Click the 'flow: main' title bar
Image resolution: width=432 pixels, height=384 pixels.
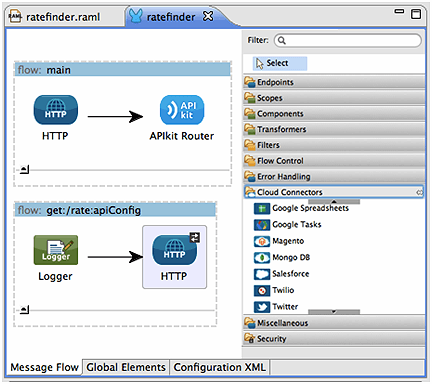(x=123, y=70)
